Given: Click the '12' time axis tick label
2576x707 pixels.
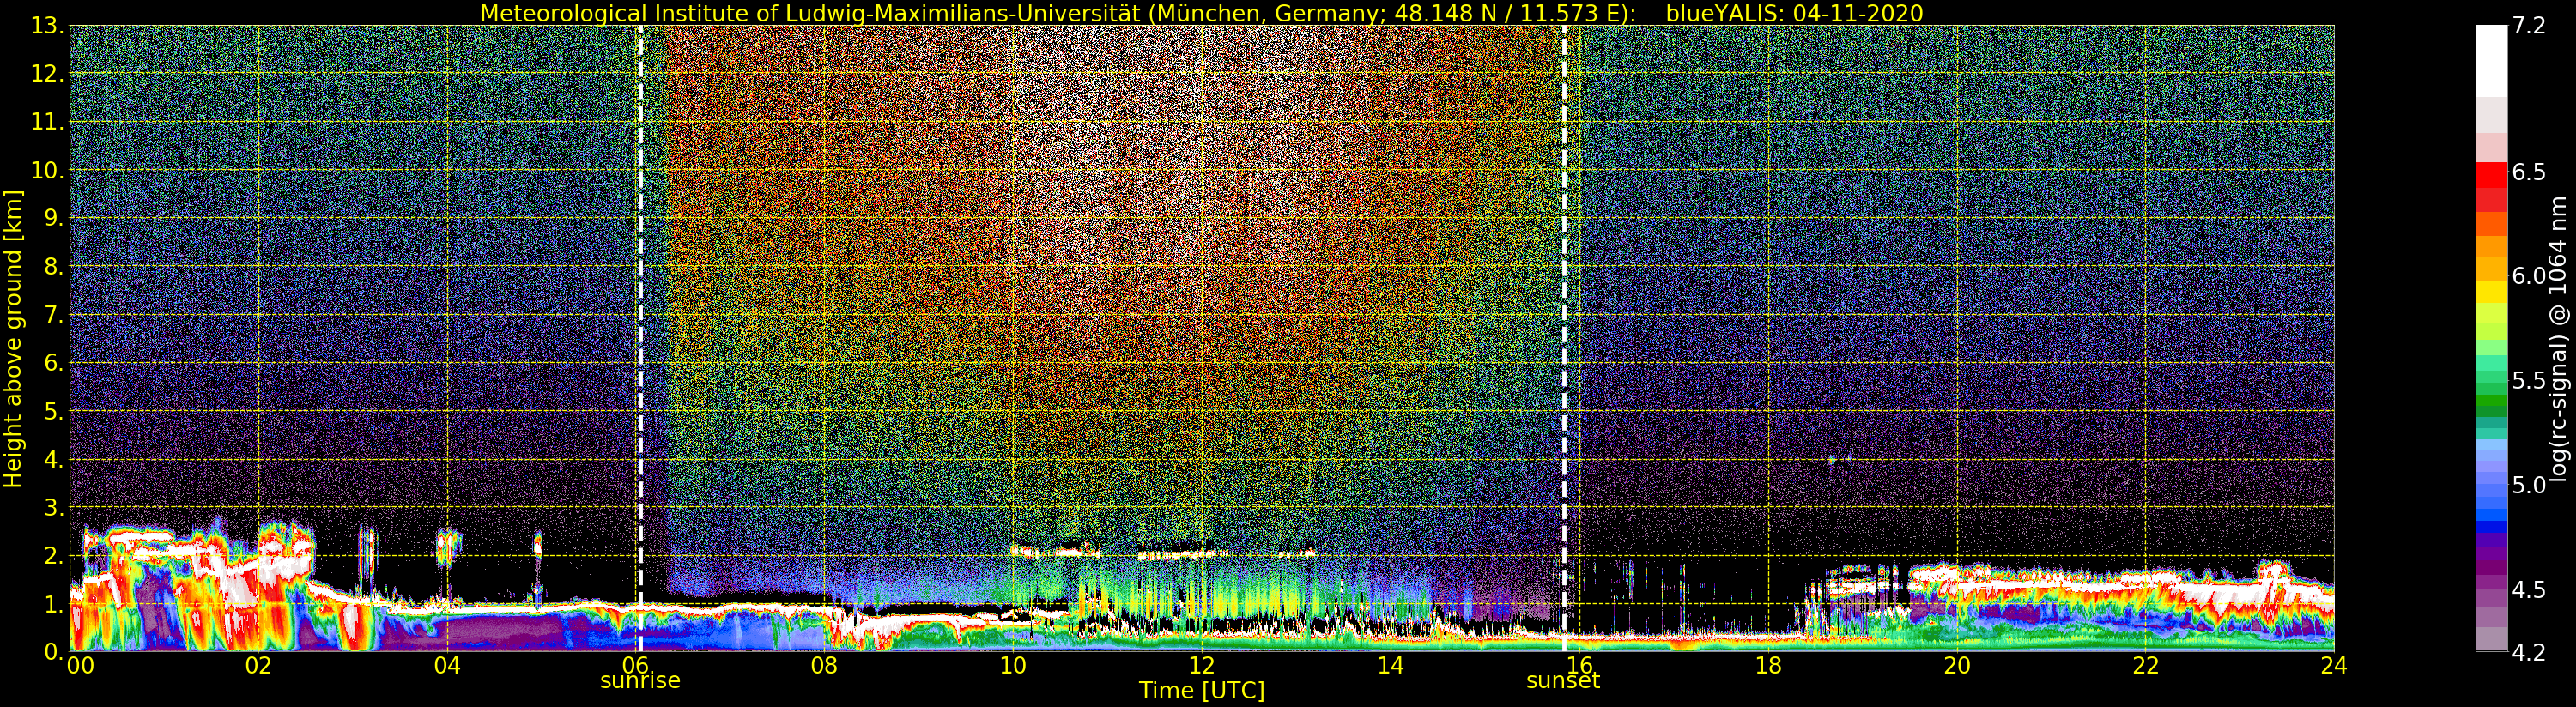Looking at the screenshot, I should click(1201, 665).
